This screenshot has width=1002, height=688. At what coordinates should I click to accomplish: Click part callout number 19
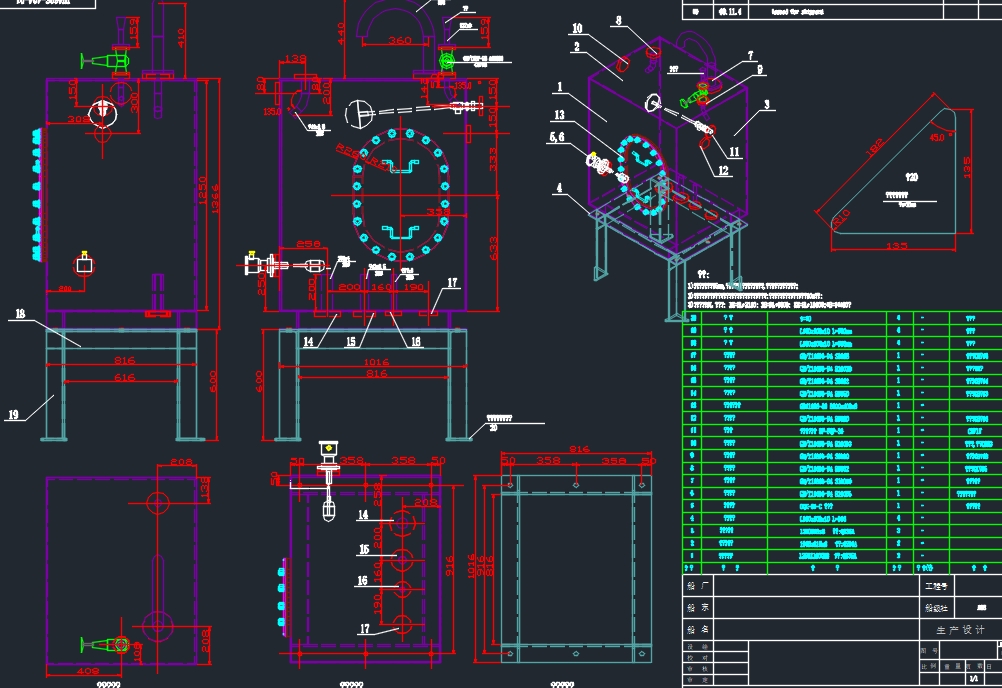[13, 415]
